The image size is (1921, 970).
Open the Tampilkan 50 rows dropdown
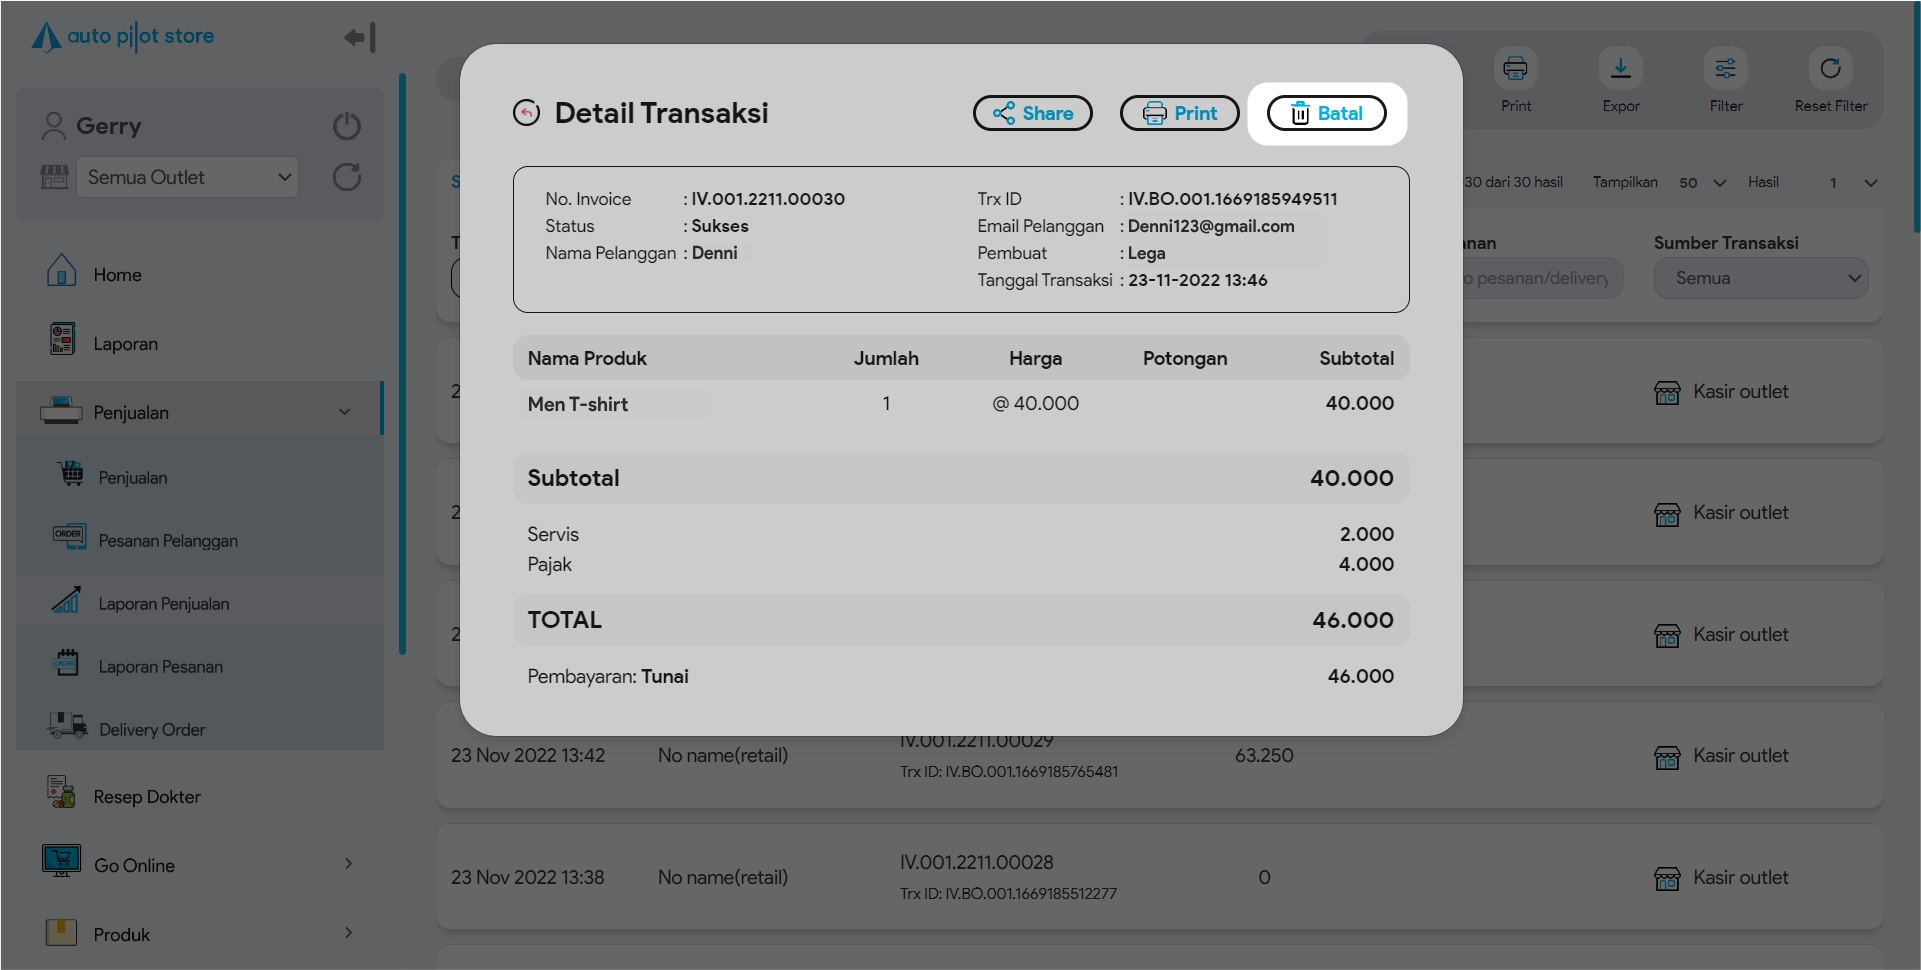[x=1702, y=183]
